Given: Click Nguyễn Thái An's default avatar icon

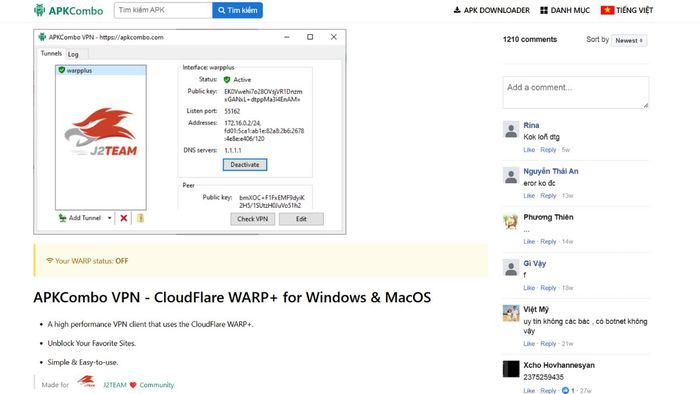Looking at the screenshot, I should click(511, 175).
